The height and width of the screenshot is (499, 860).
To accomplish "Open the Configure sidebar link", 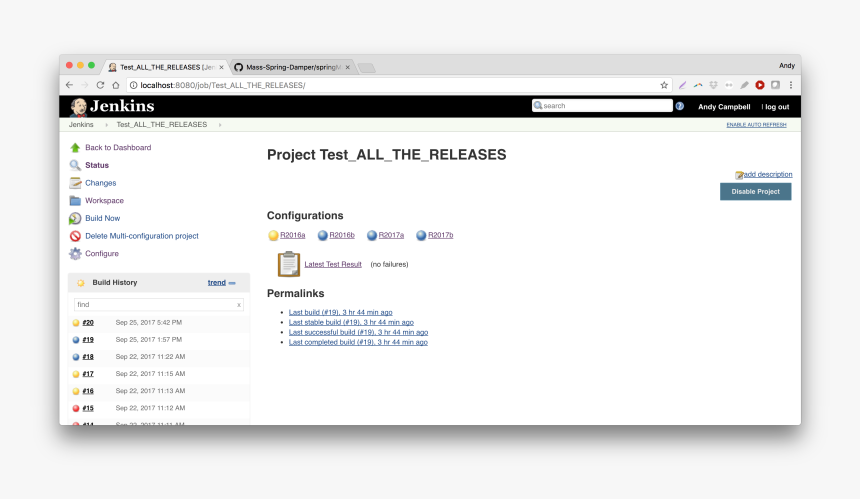I will click(101, 253).
